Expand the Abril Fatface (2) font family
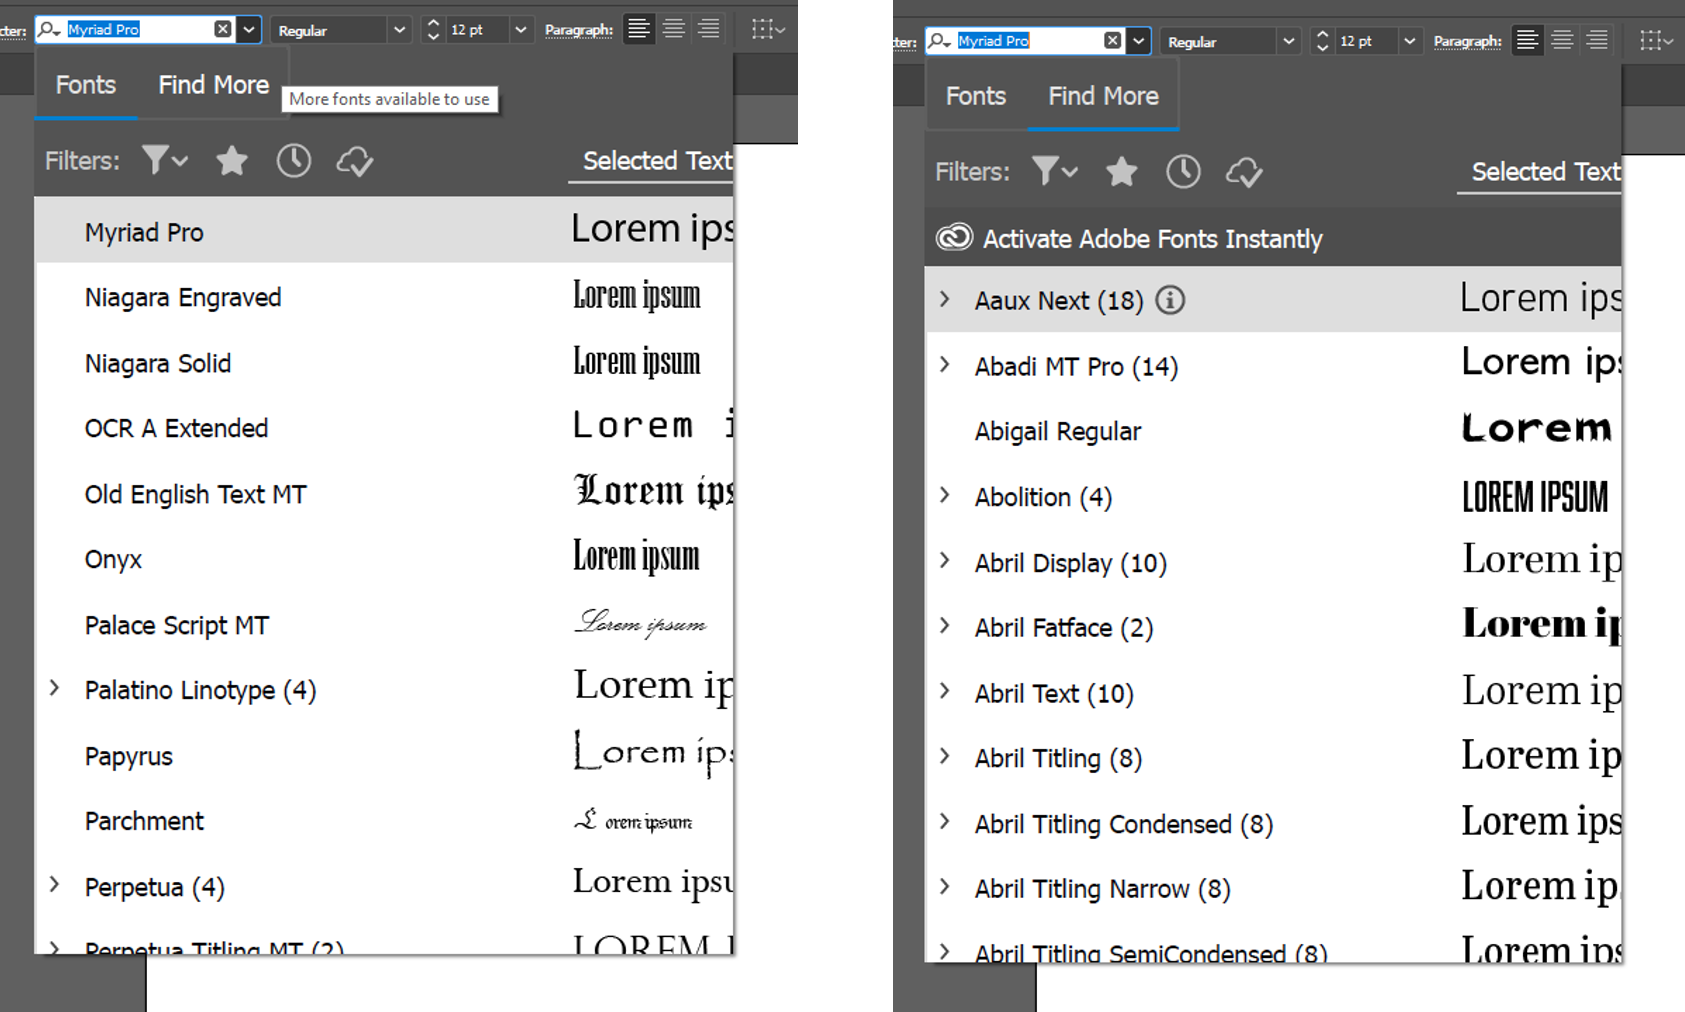The height and width of the screenshot is (1012, 1685). pos(944,625)
